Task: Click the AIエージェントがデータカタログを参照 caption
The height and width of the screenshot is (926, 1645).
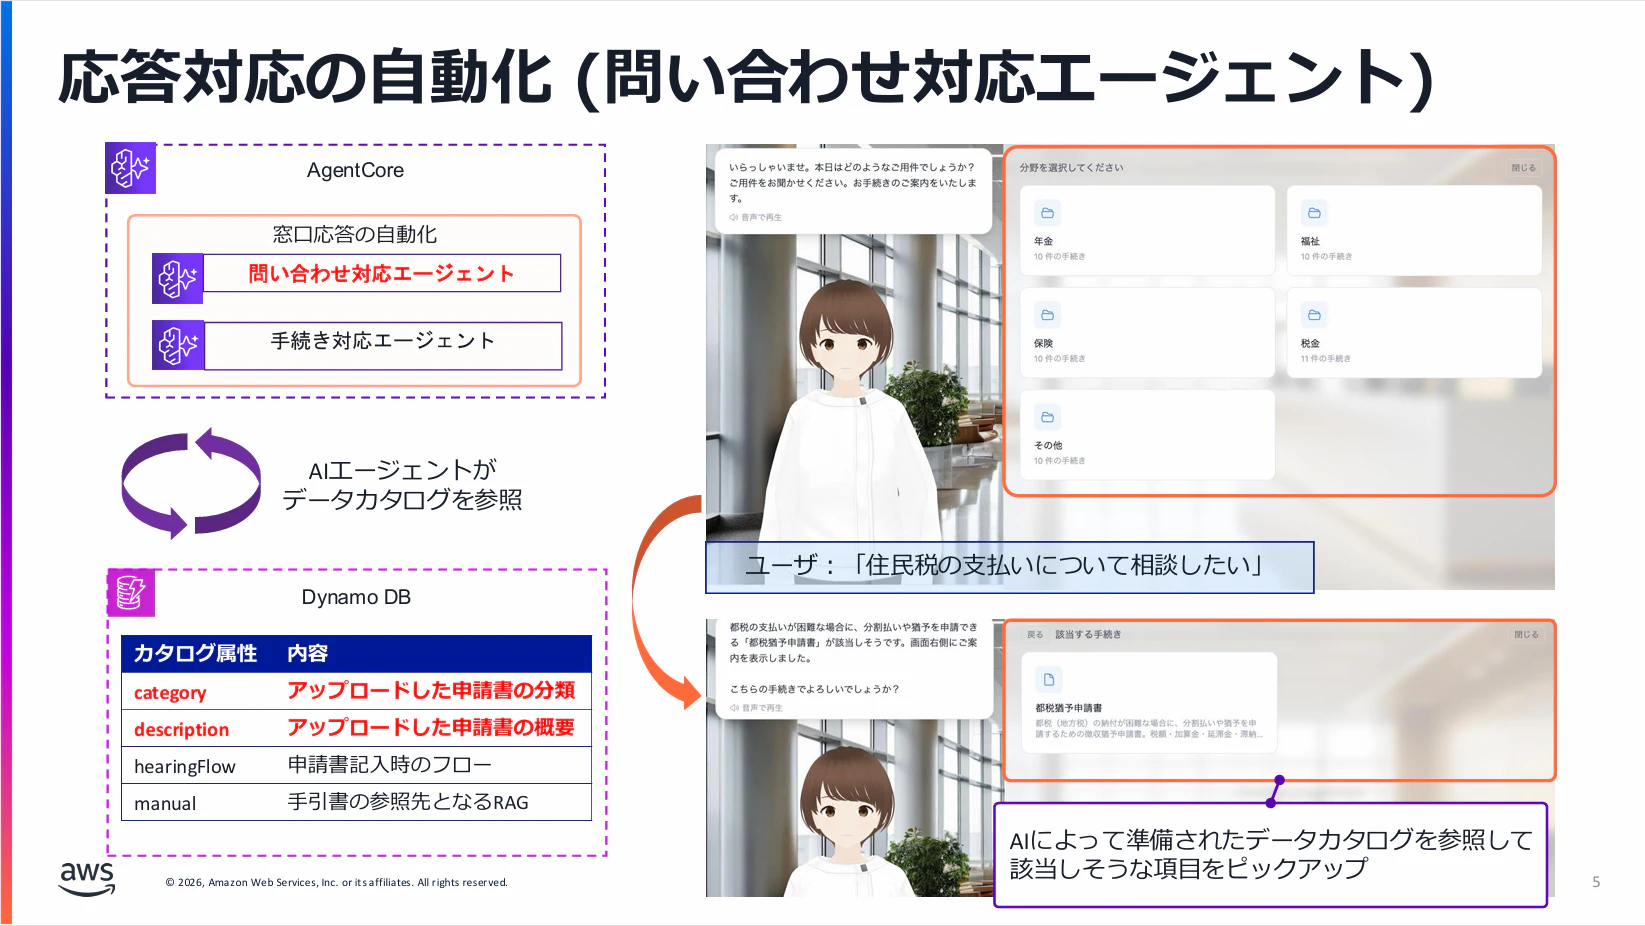Action: [402, 485]
